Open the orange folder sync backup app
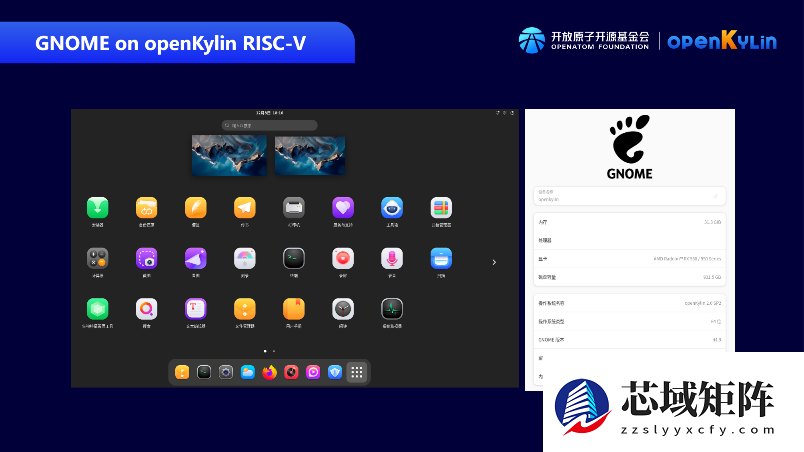804x452 pixels. [147, 208]
